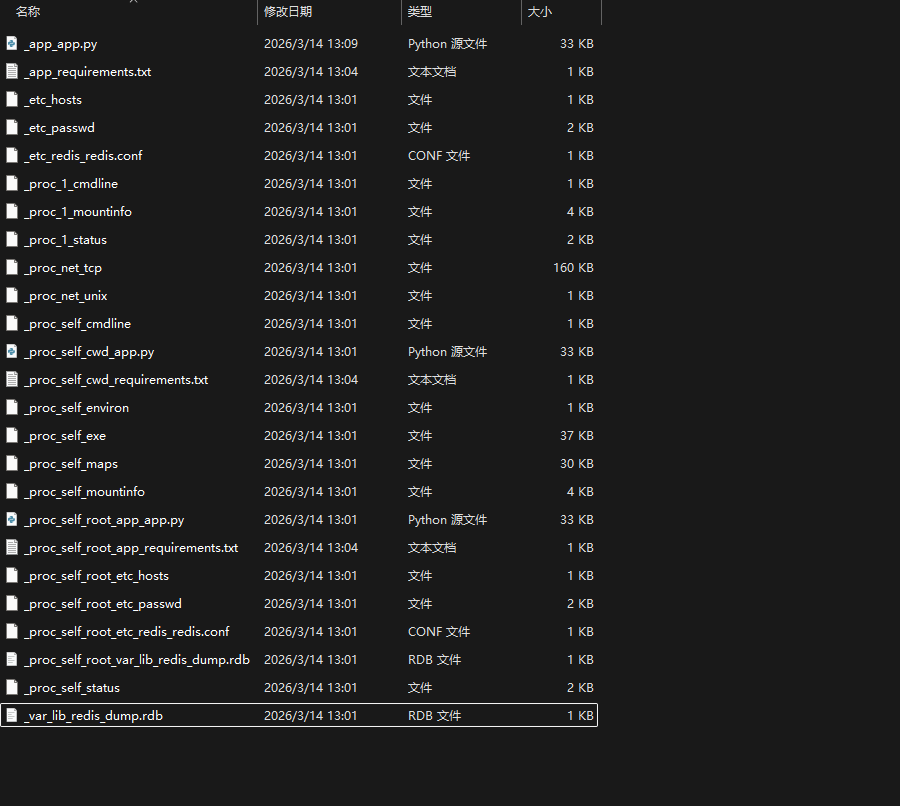Click the _proc_self_root_var_lib_redis_dump.rdb file icon
Image resolution: width=900 pixels, height=806 pixels.
[x=12, y=660]
